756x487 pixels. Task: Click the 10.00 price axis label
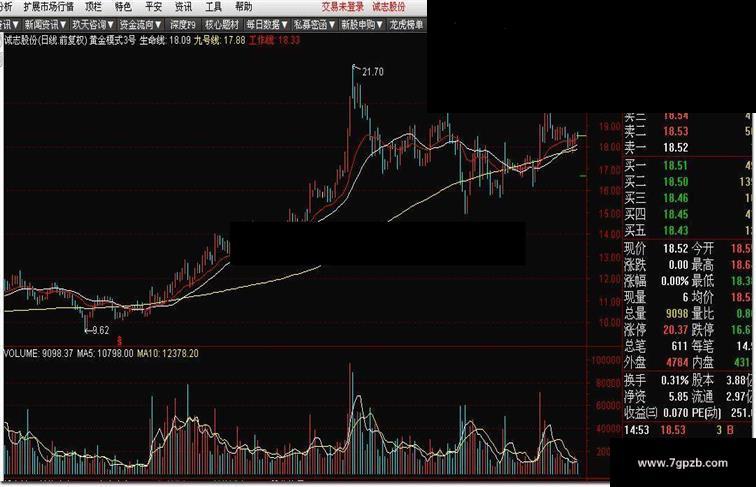(609, 322)
